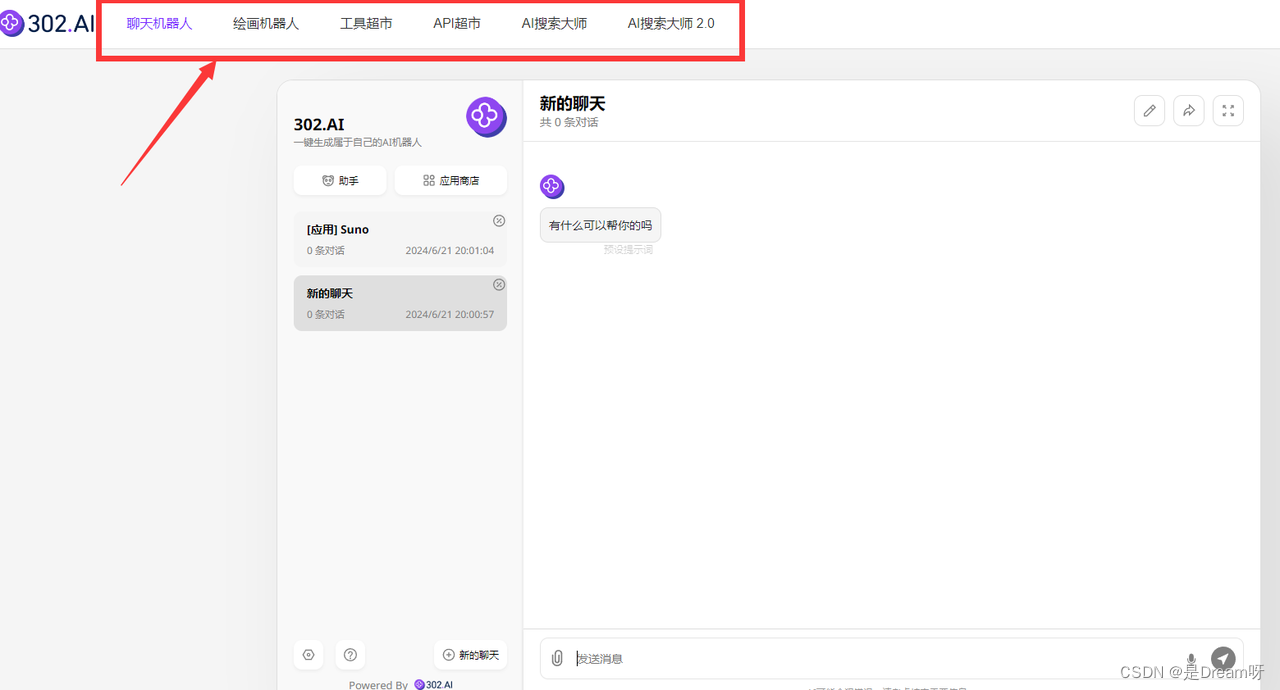Click the bot avatar in conversation
The width and height of the screenshot is (1280, 690).
(x=552, y=186)
